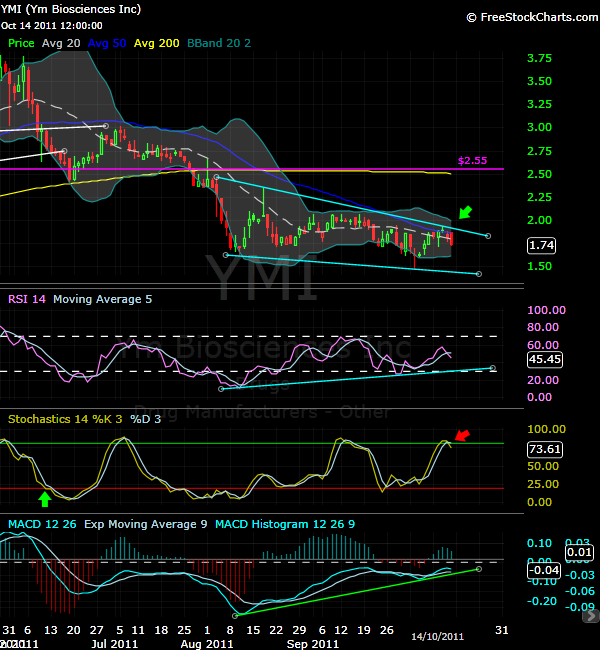The width and height of the screenshot is (600, 650).
Task: Click the 45.45 RSI value box
Action: coord(545,359)
